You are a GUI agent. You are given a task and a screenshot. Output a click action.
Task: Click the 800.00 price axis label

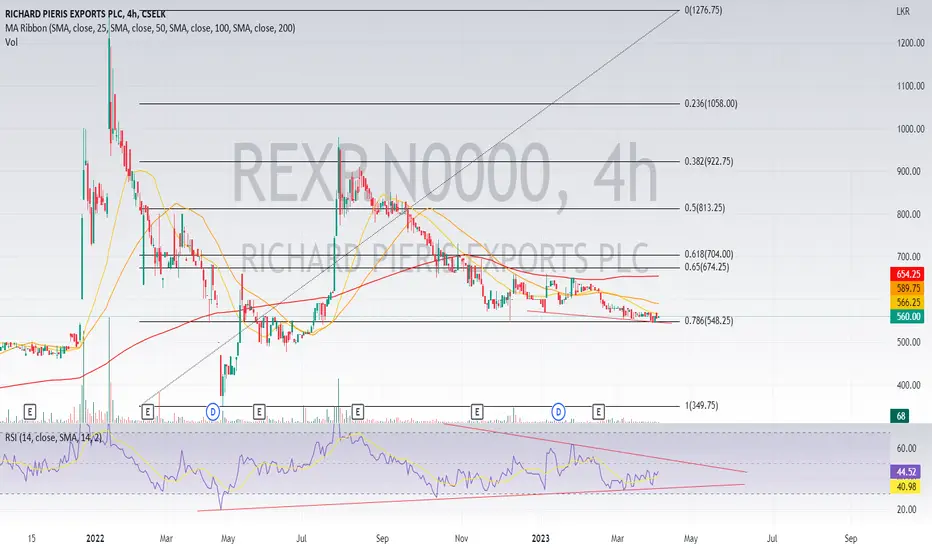coord(908,214)
